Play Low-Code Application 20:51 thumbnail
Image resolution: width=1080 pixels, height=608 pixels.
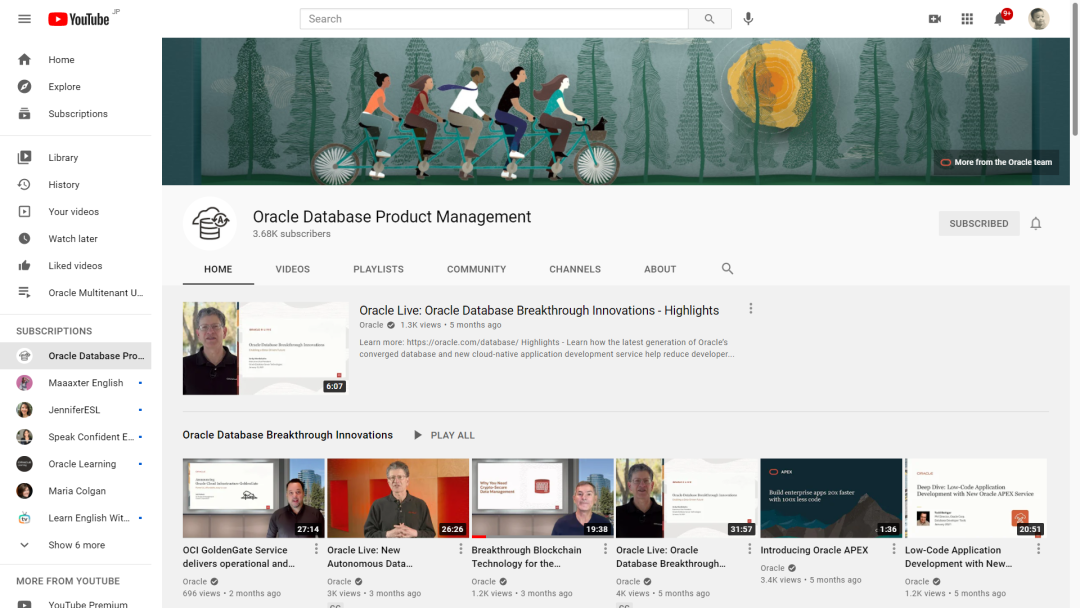pyautogui.click(x=976, y=498)
